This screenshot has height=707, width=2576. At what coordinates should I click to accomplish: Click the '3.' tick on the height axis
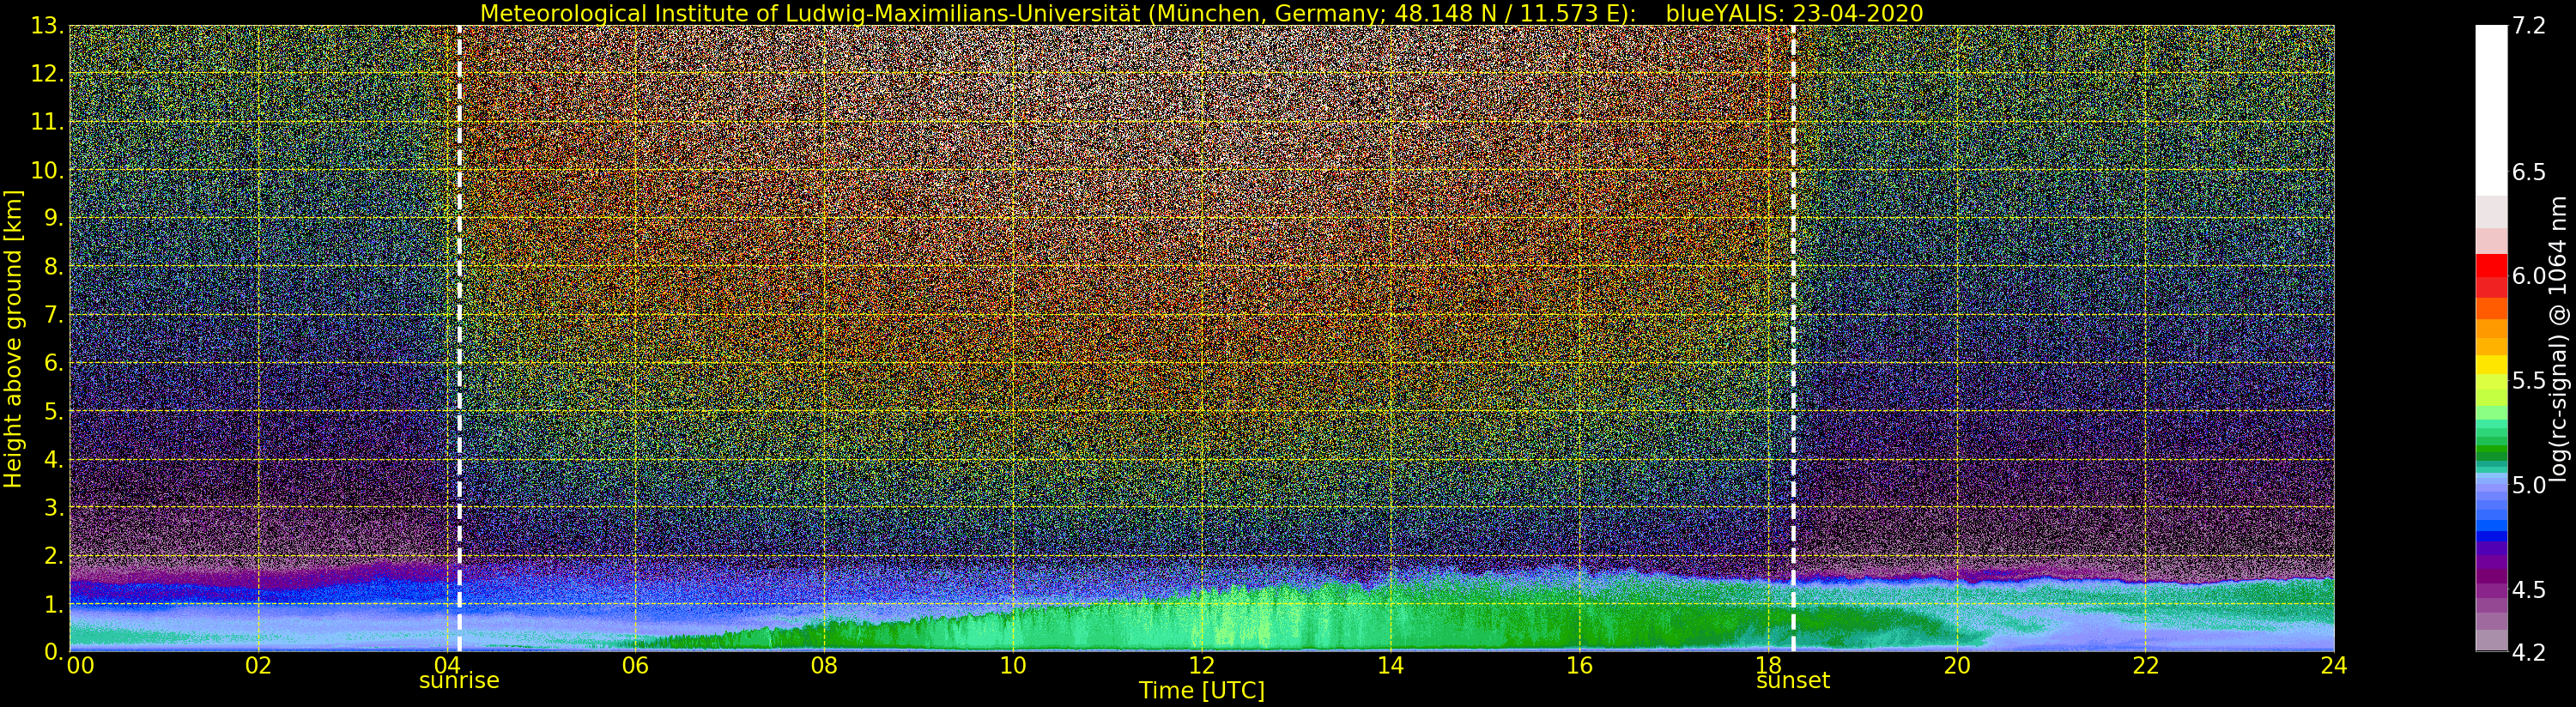coord(54,507)
